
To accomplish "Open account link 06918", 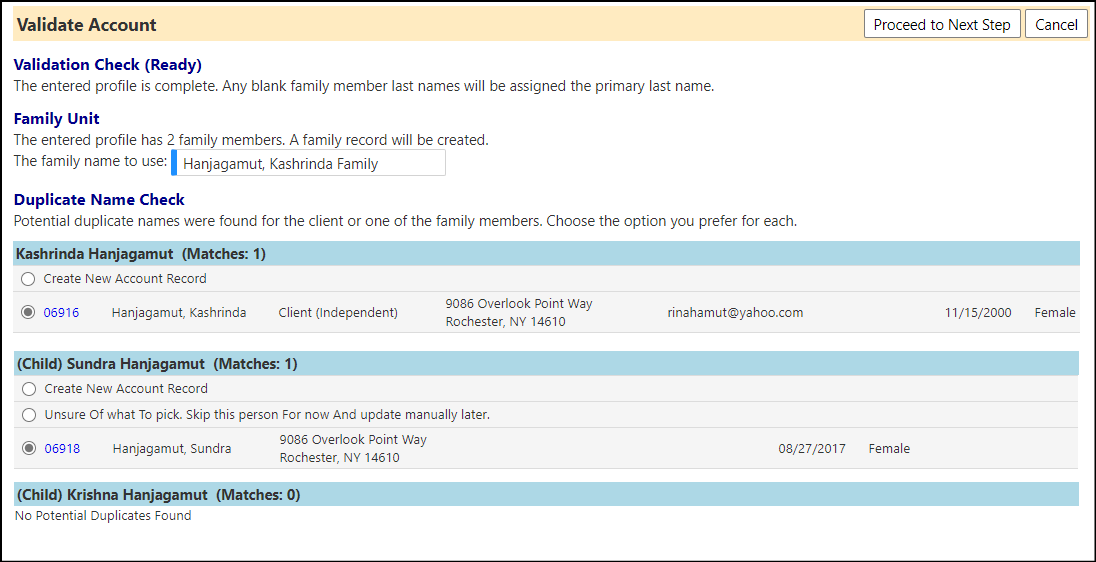I will [62, 449].
